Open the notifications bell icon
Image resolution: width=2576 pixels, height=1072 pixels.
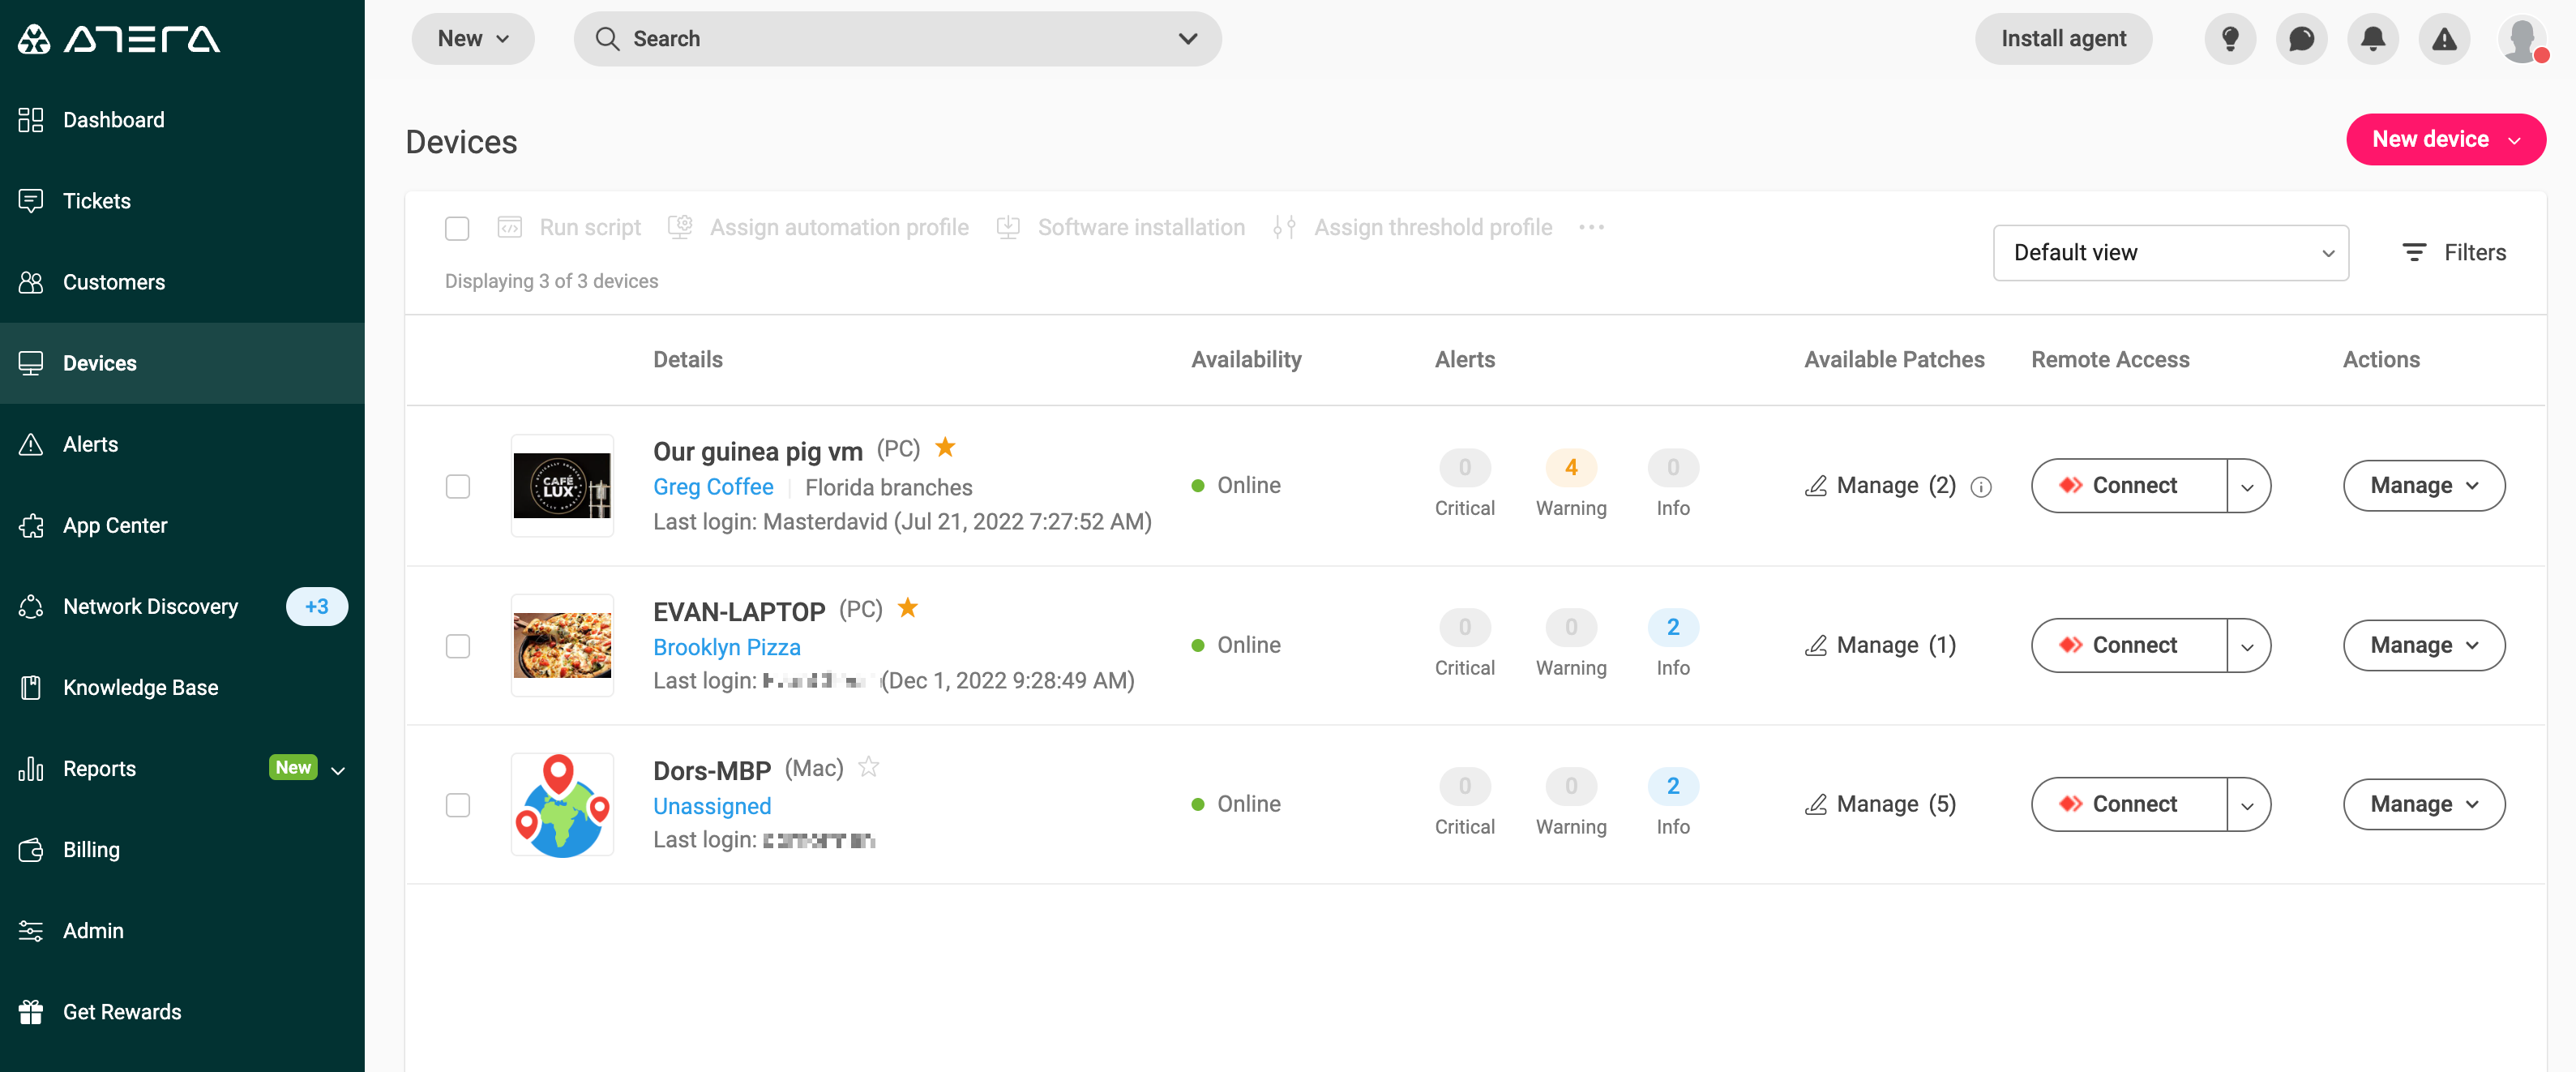2372,38
